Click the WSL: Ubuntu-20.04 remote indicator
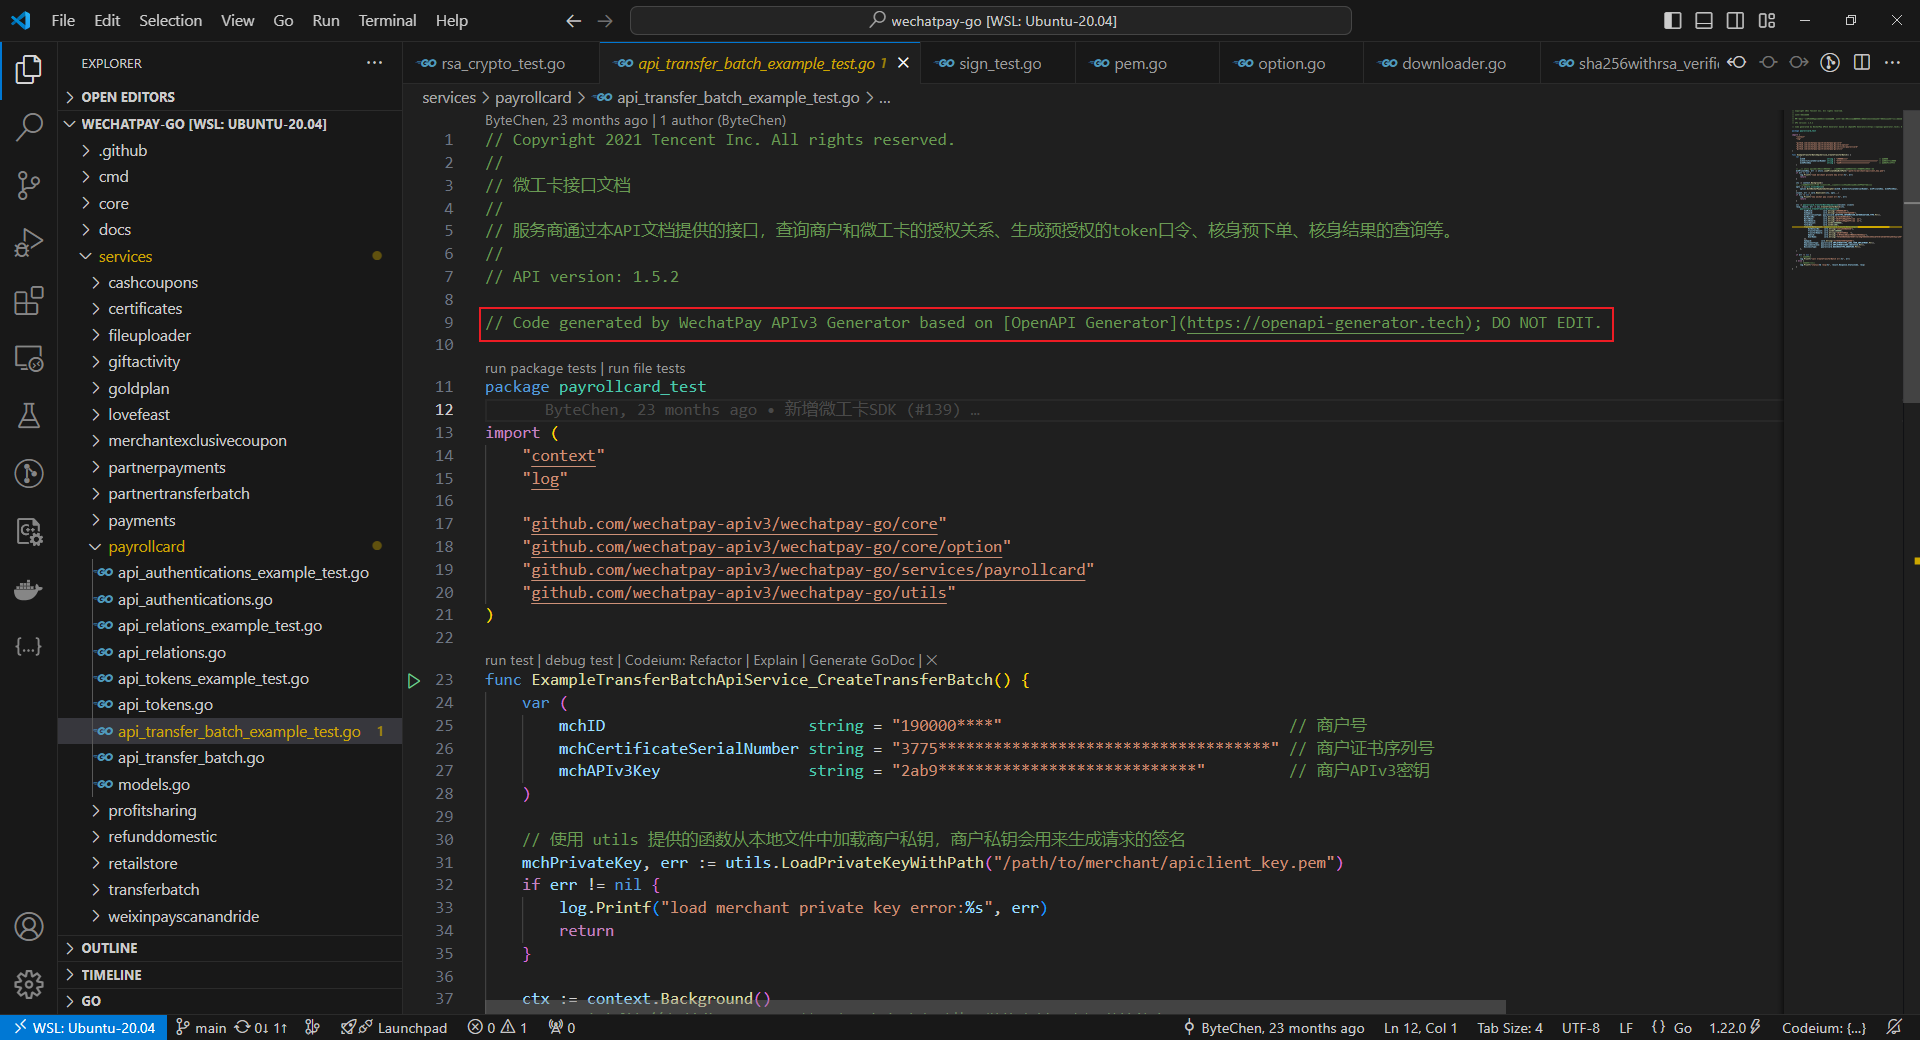 84,1027
